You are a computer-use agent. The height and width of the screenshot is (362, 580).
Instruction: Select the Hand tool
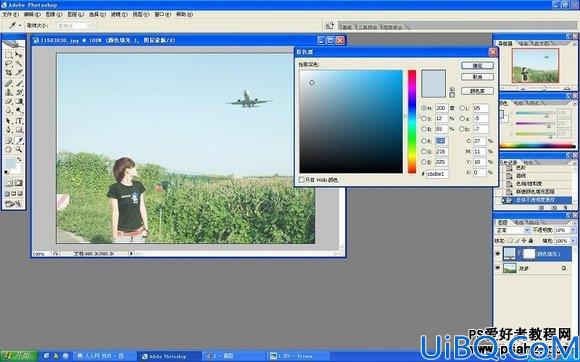click(x=8, y=150)
